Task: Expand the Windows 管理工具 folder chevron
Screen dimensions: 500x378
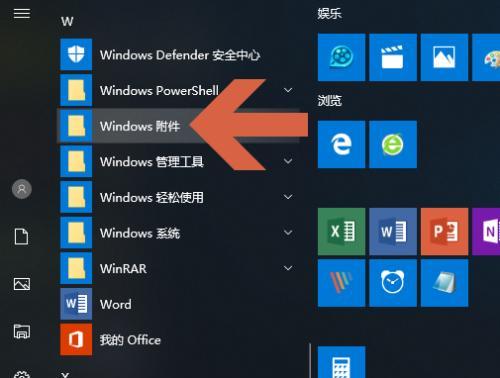Action: tap(288, 161)
